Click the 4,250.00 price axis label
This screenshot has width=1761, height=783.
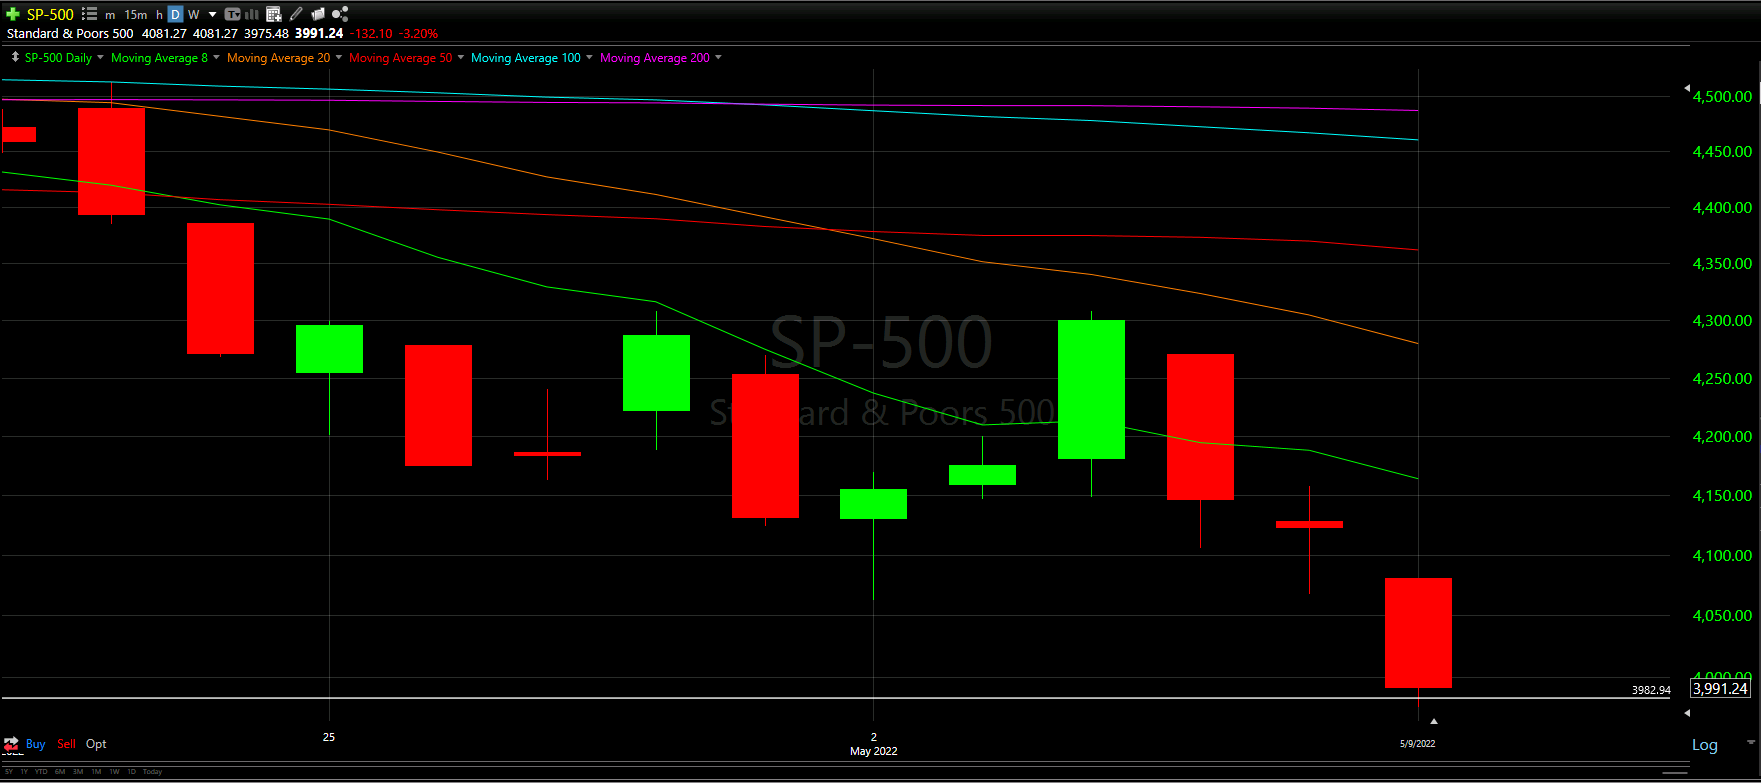[1722, 378]
